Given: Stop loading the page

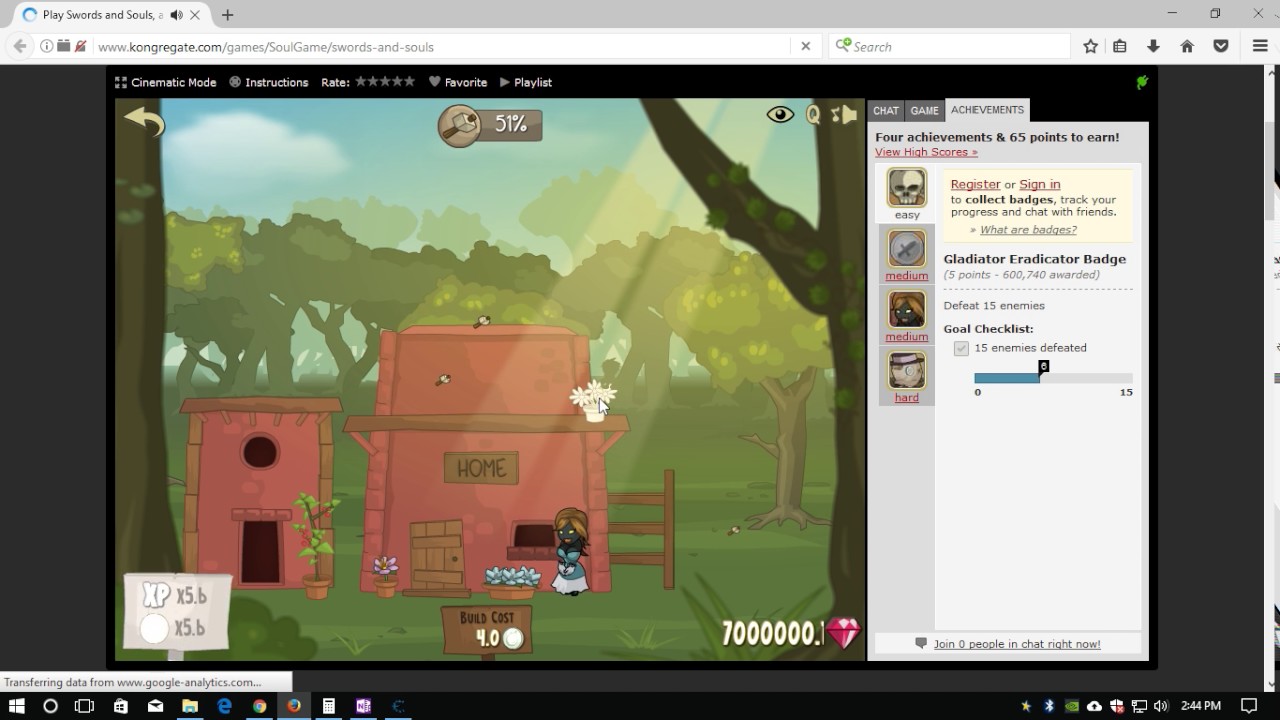Looking at the screenshot, I should pyautogui.click(x=806, y=46).
